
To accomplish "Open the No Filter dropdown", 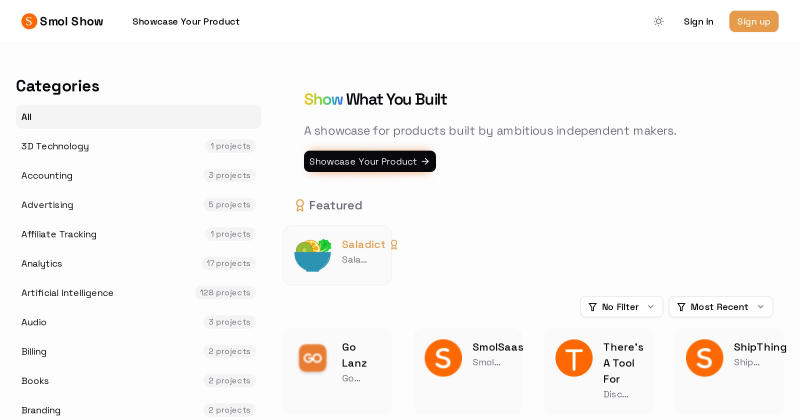I will point(621,307).
